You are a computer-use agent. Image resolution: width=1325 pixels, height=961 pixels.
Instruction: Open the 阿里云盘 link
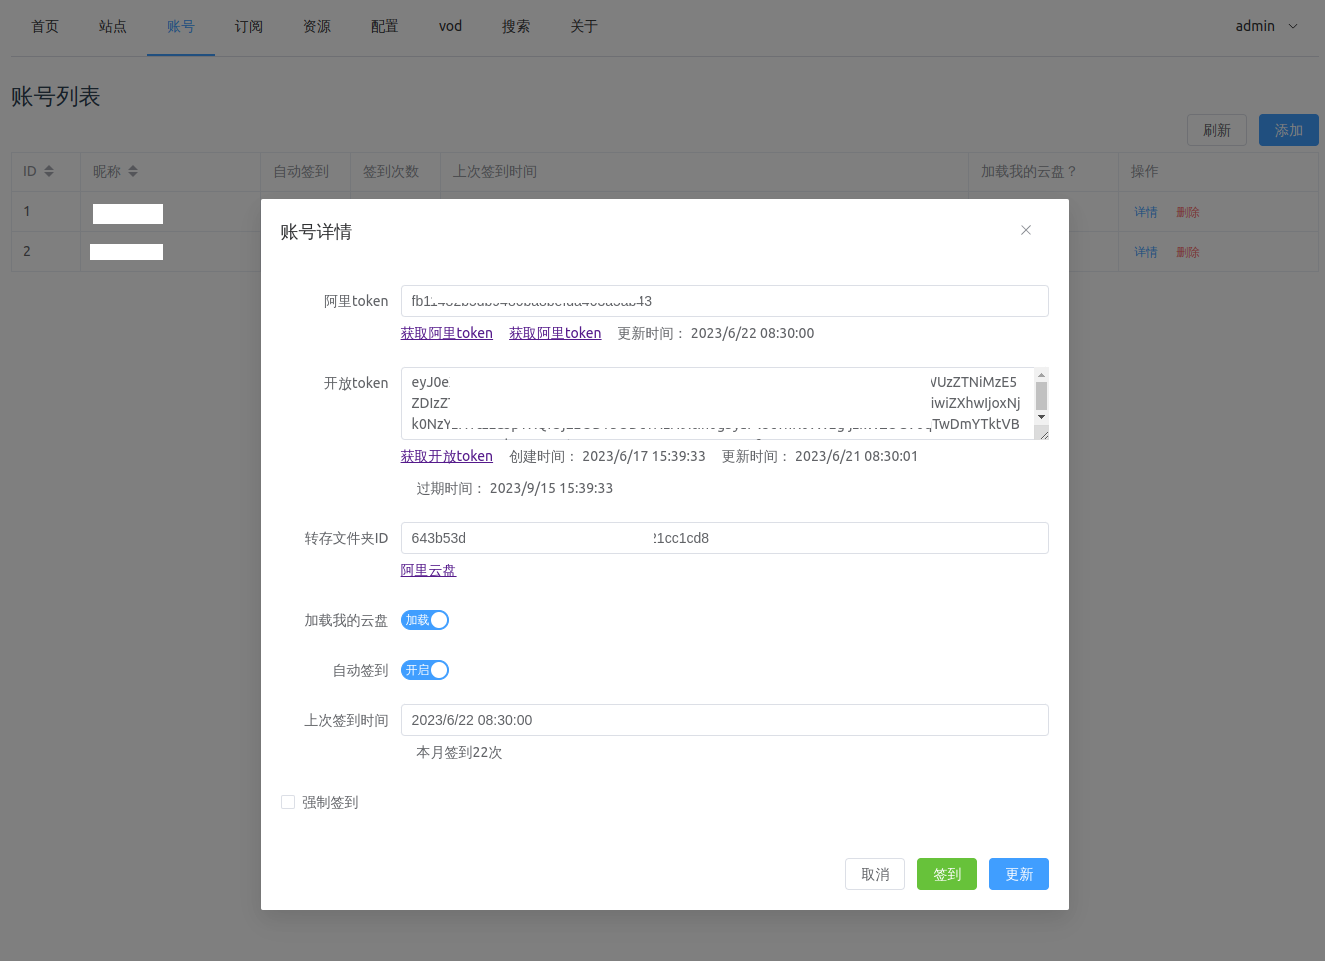click(428, 570)
